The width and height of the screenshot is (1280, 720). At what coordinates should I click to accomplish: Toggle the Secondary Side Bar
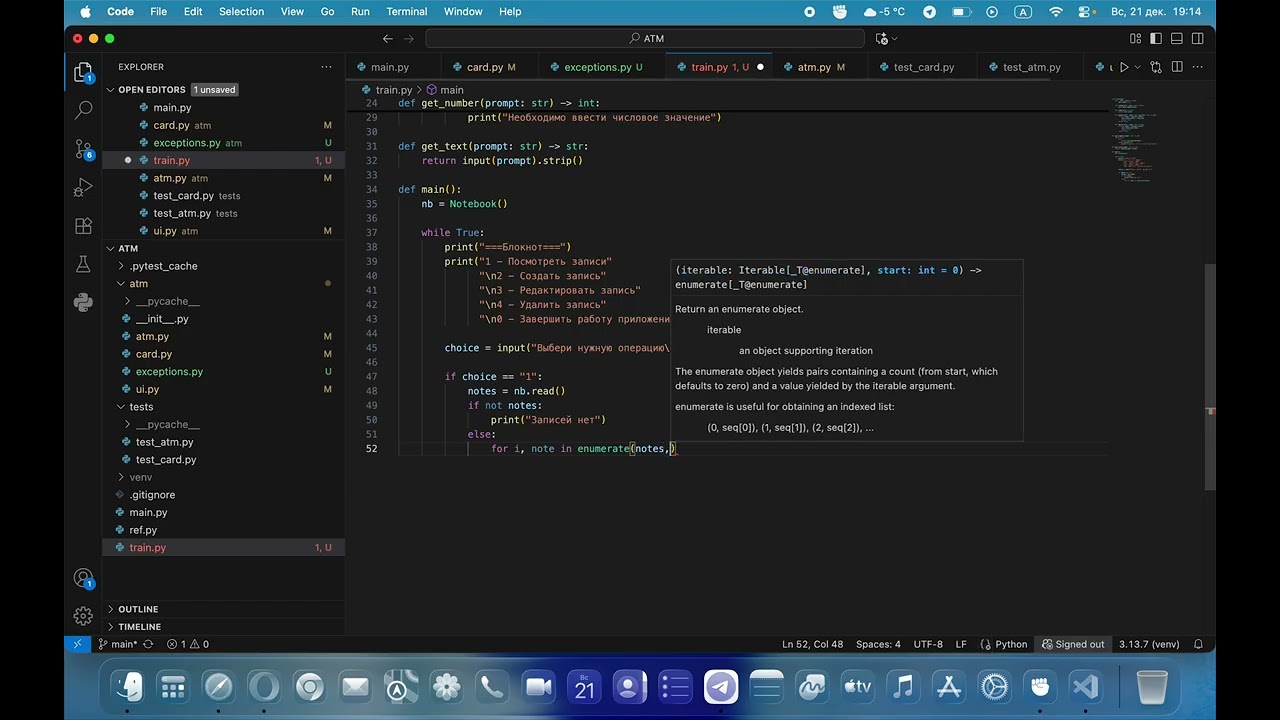[1196, 39]
